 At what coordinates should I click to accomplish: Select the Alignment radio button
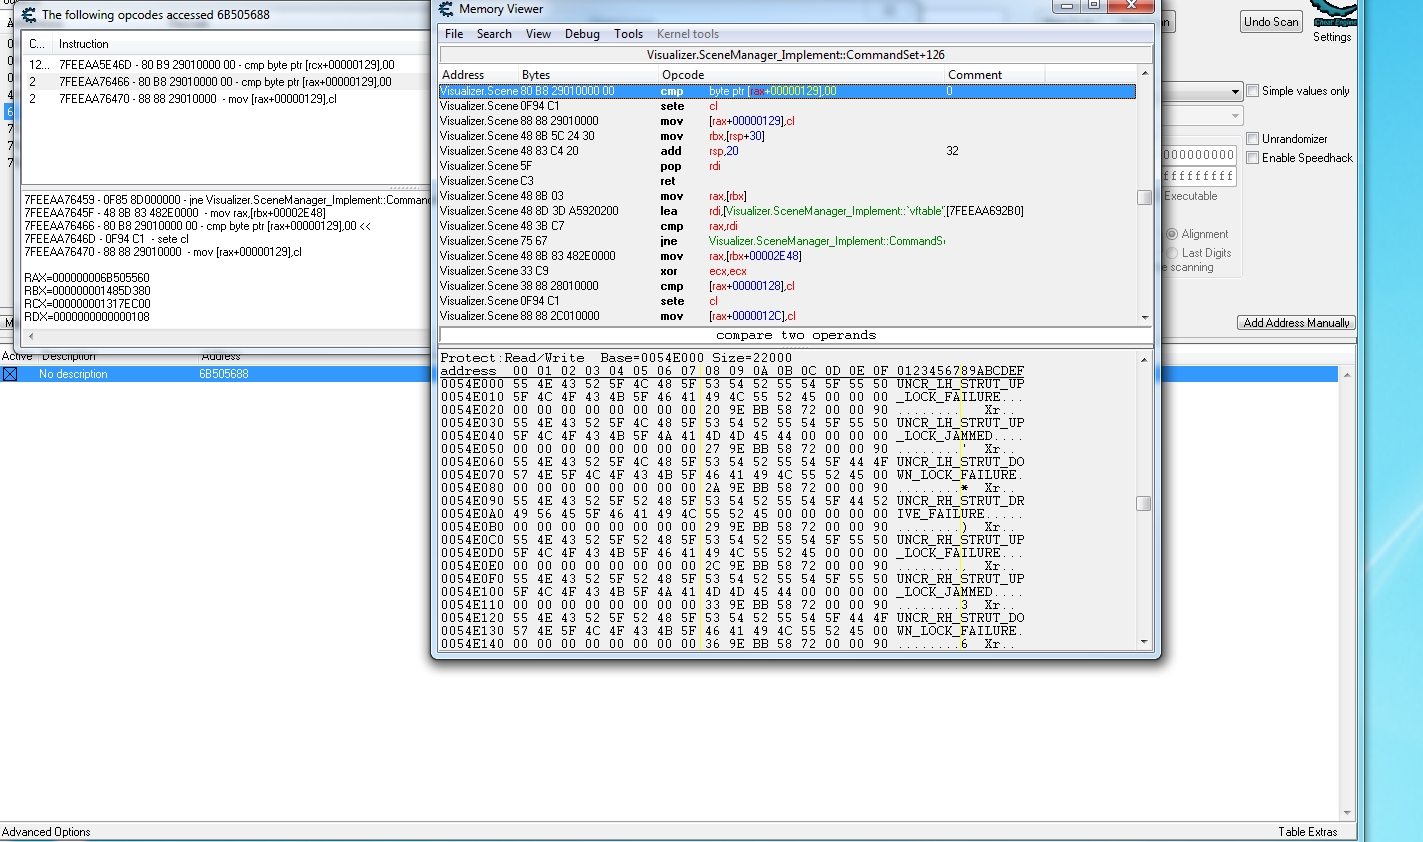[x=1172, y=234]
